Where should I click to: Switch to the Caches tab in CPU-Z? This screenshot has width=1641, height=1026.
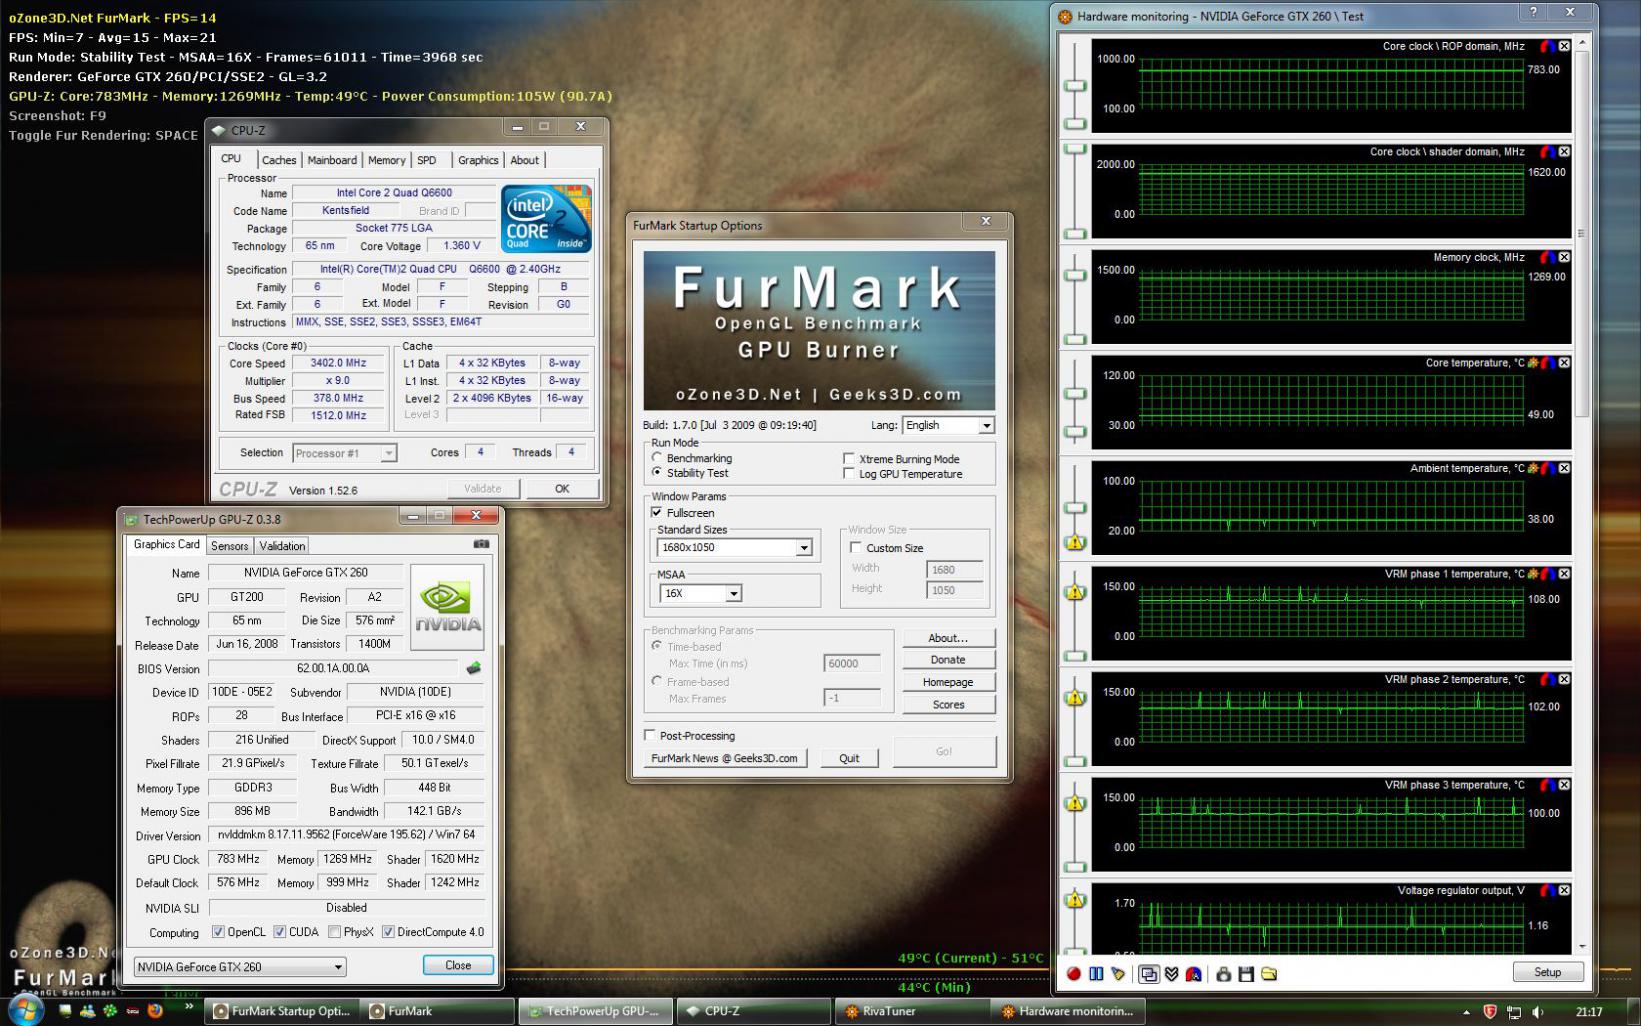[279, 160]
